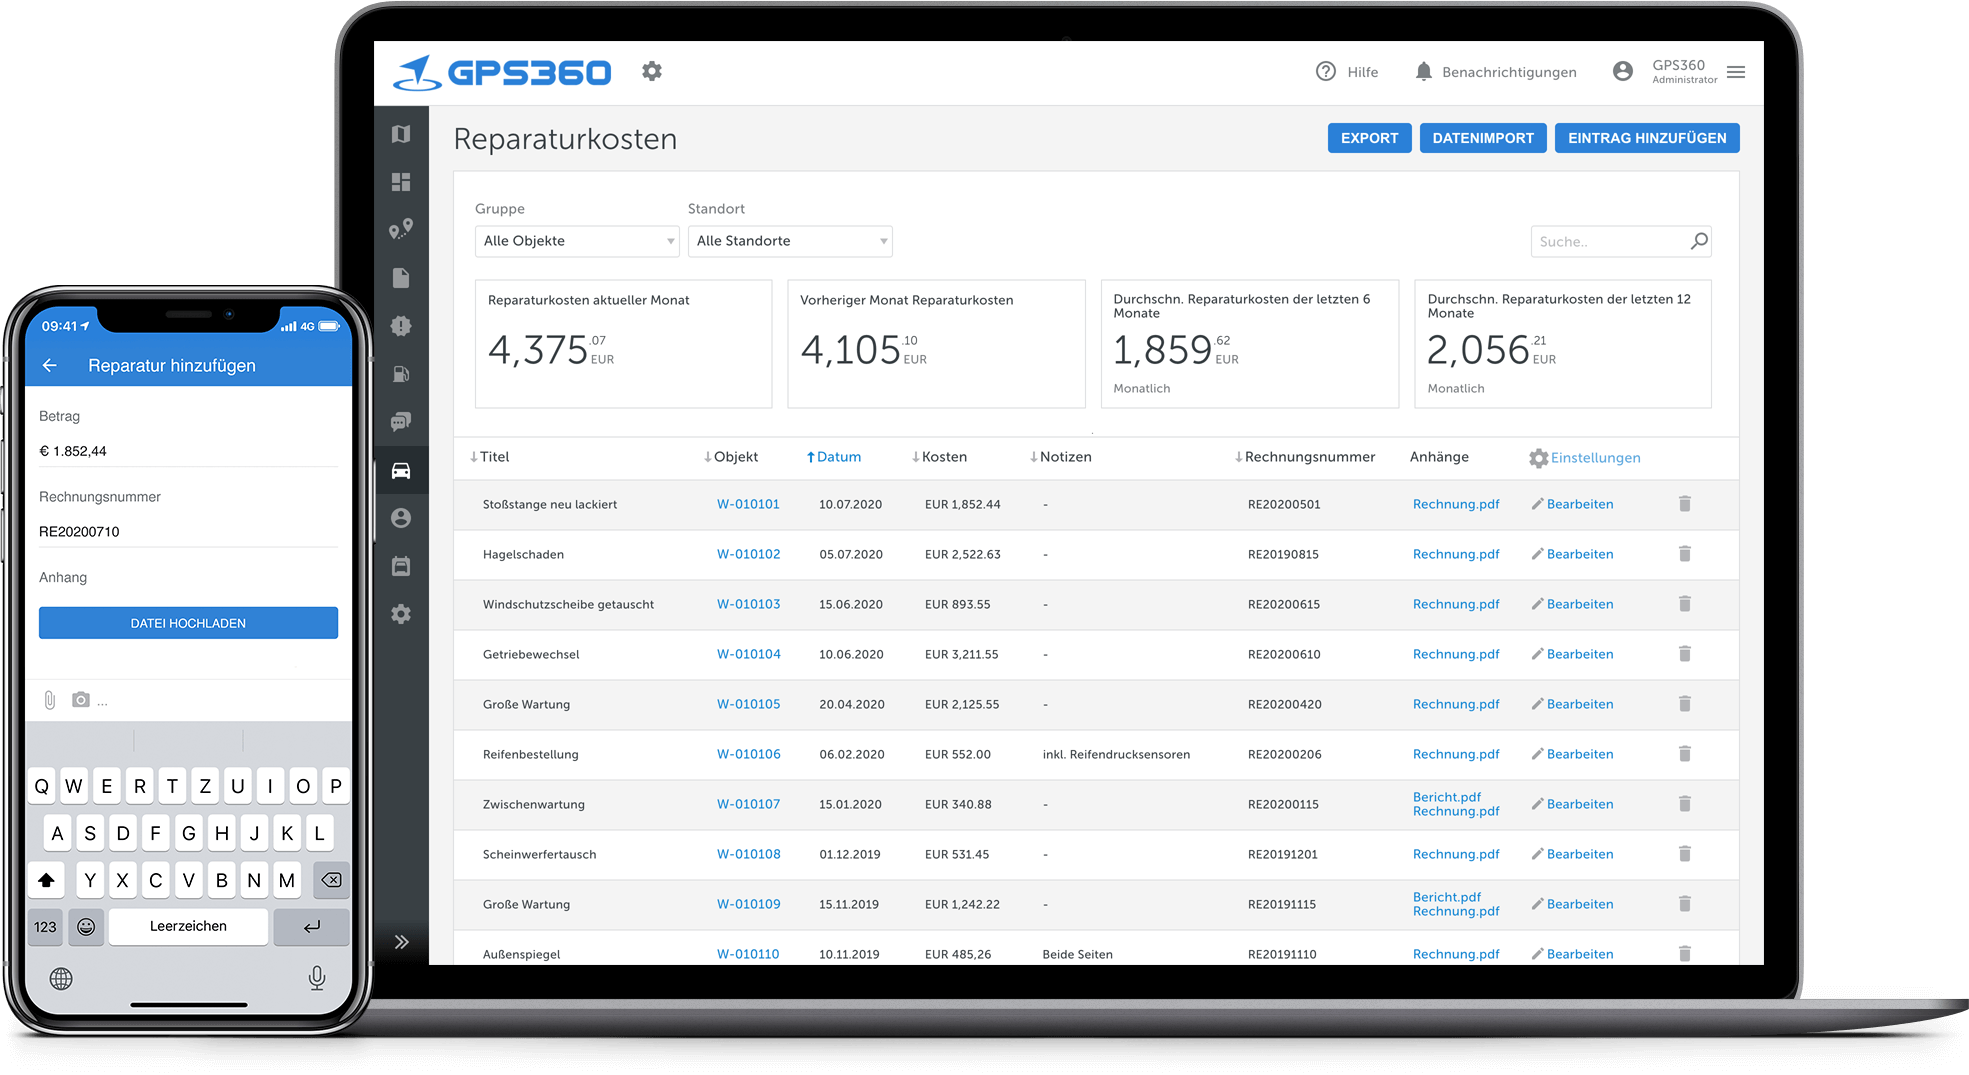This screenshot has height=1075, width=1969.
Task: Open the Standort Alle Standorte dropdown
Action: 790,241
